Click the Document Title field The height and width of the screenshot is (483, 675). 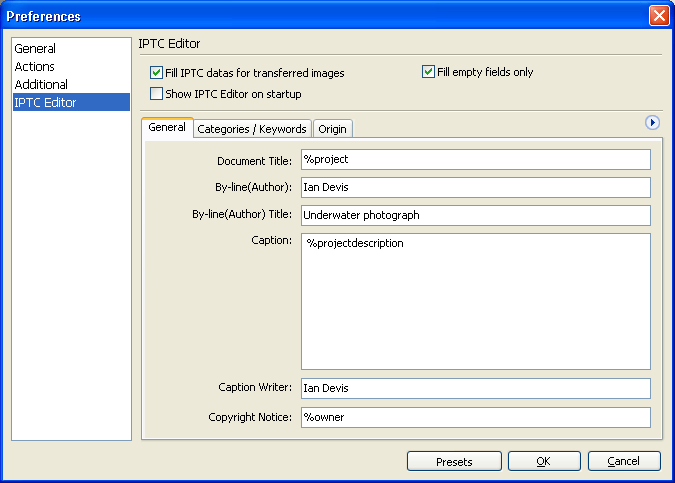pos(476,160)
